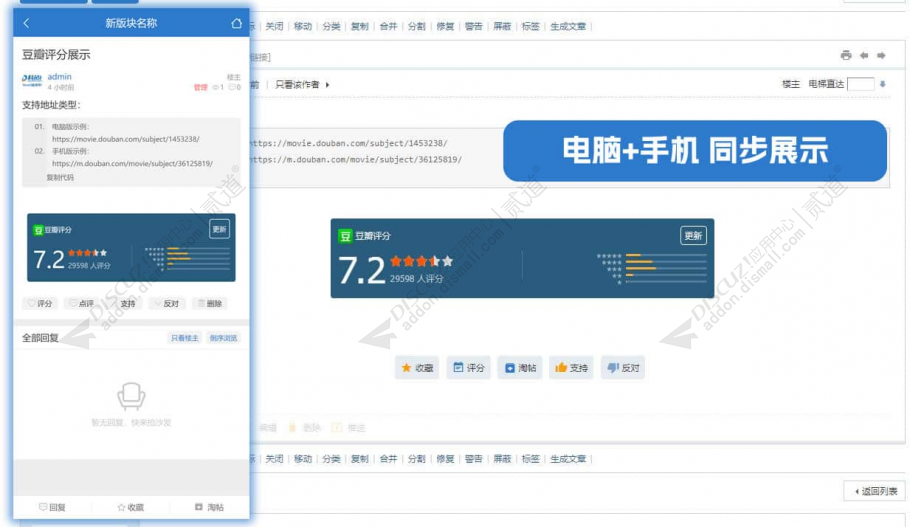Screen dimensions: 910x527
Task: Click the star rating on desktop Douban card
Action: coord(421,261)
